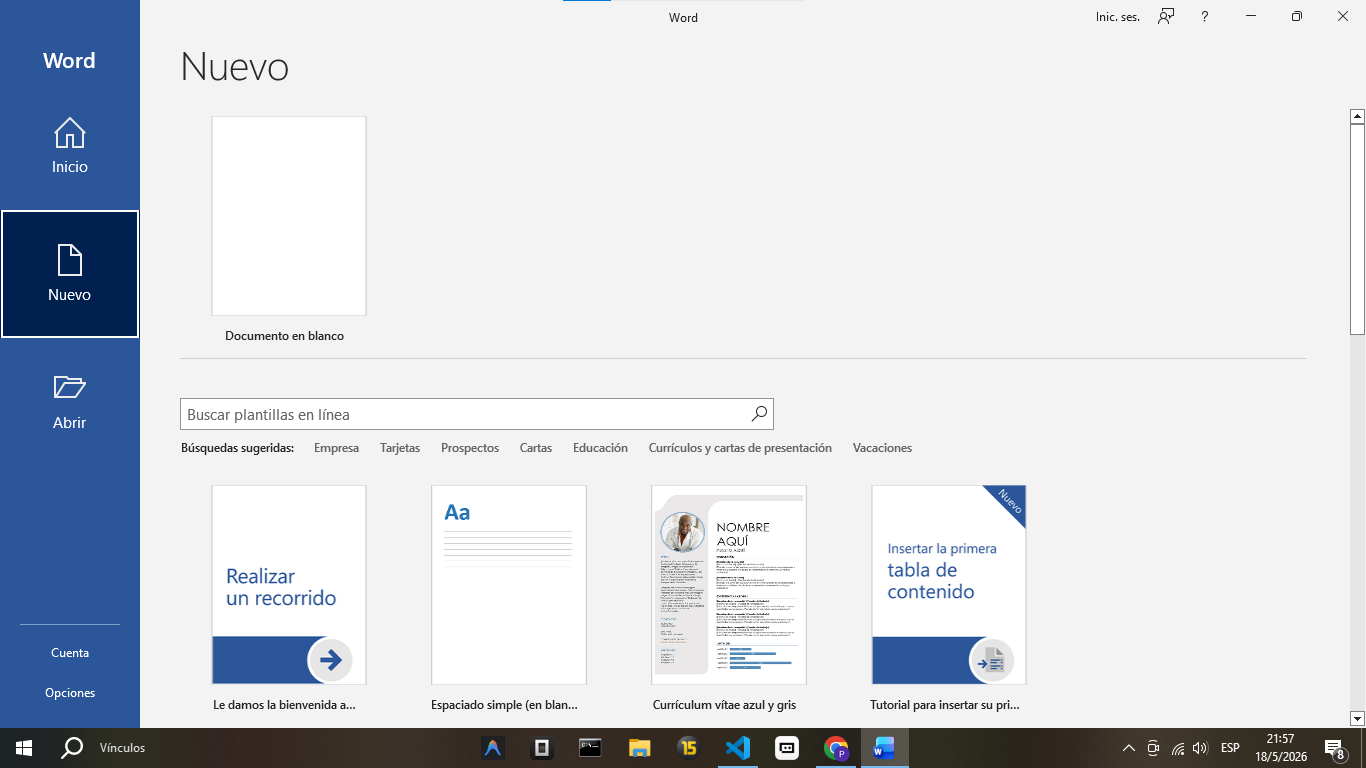This screenshot has height=768, width=1366.
Task: Open File Explorer from the taskbar
Action: click(x=639, y=748)
